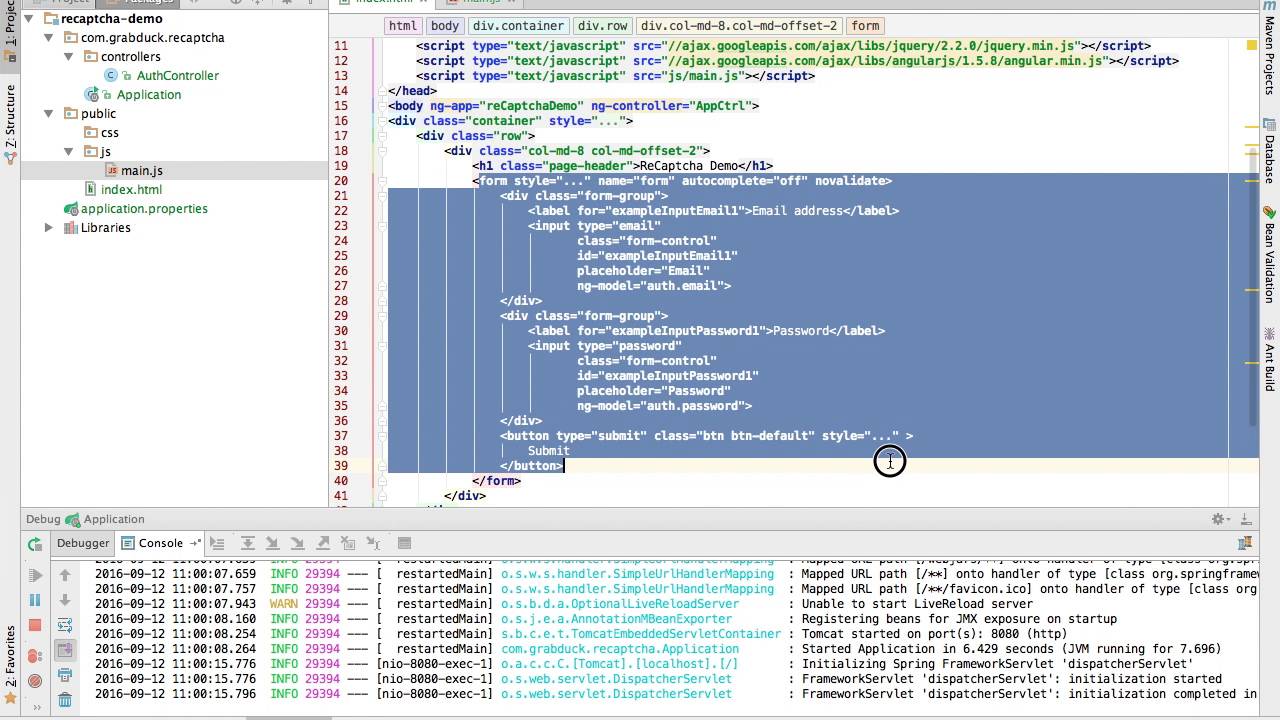Click the Drop Frame debugger icon

point(347,543)
